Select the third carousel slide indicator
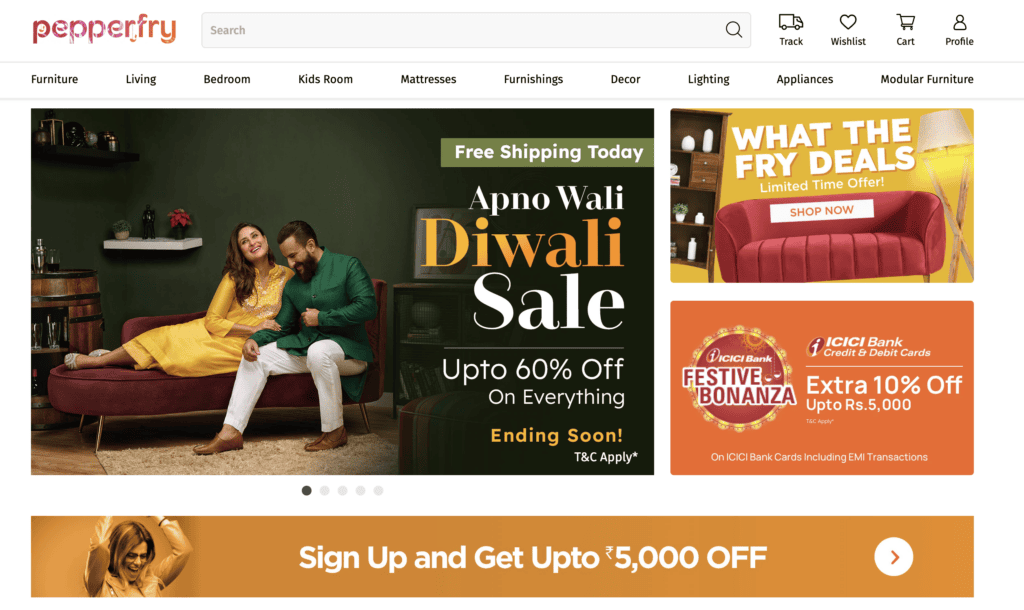1024x610 pixels. pos(342,490)
